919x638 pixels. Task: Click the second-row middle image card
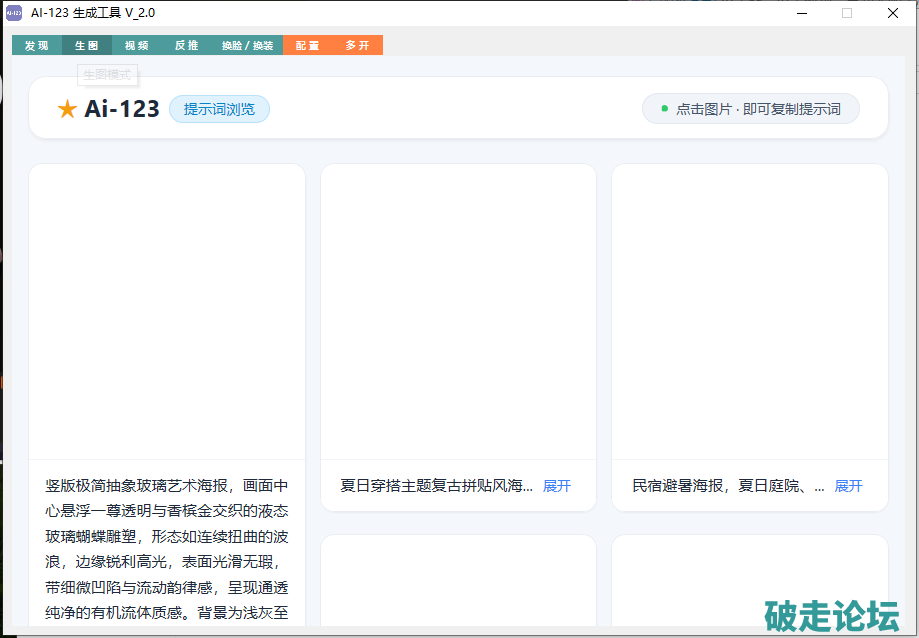pyautogui.click(x=458, y=581)
